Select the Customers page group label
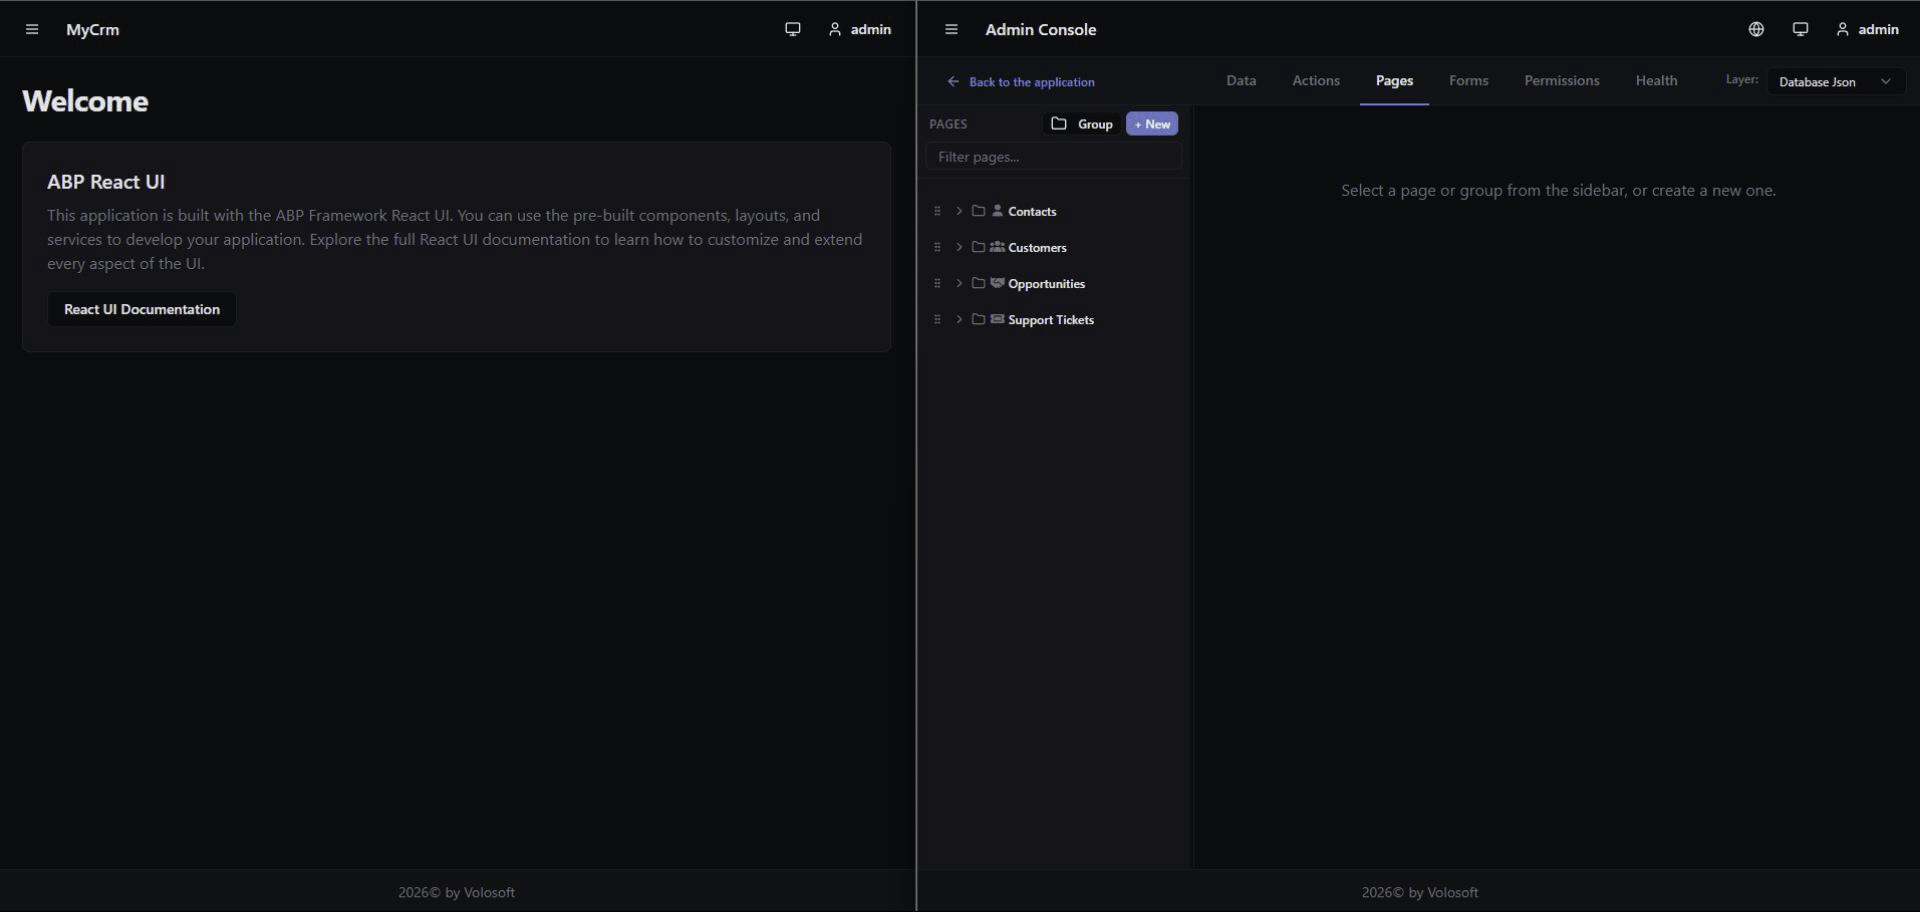Viewport: 1920px width, 912px height. (1037, 247)
